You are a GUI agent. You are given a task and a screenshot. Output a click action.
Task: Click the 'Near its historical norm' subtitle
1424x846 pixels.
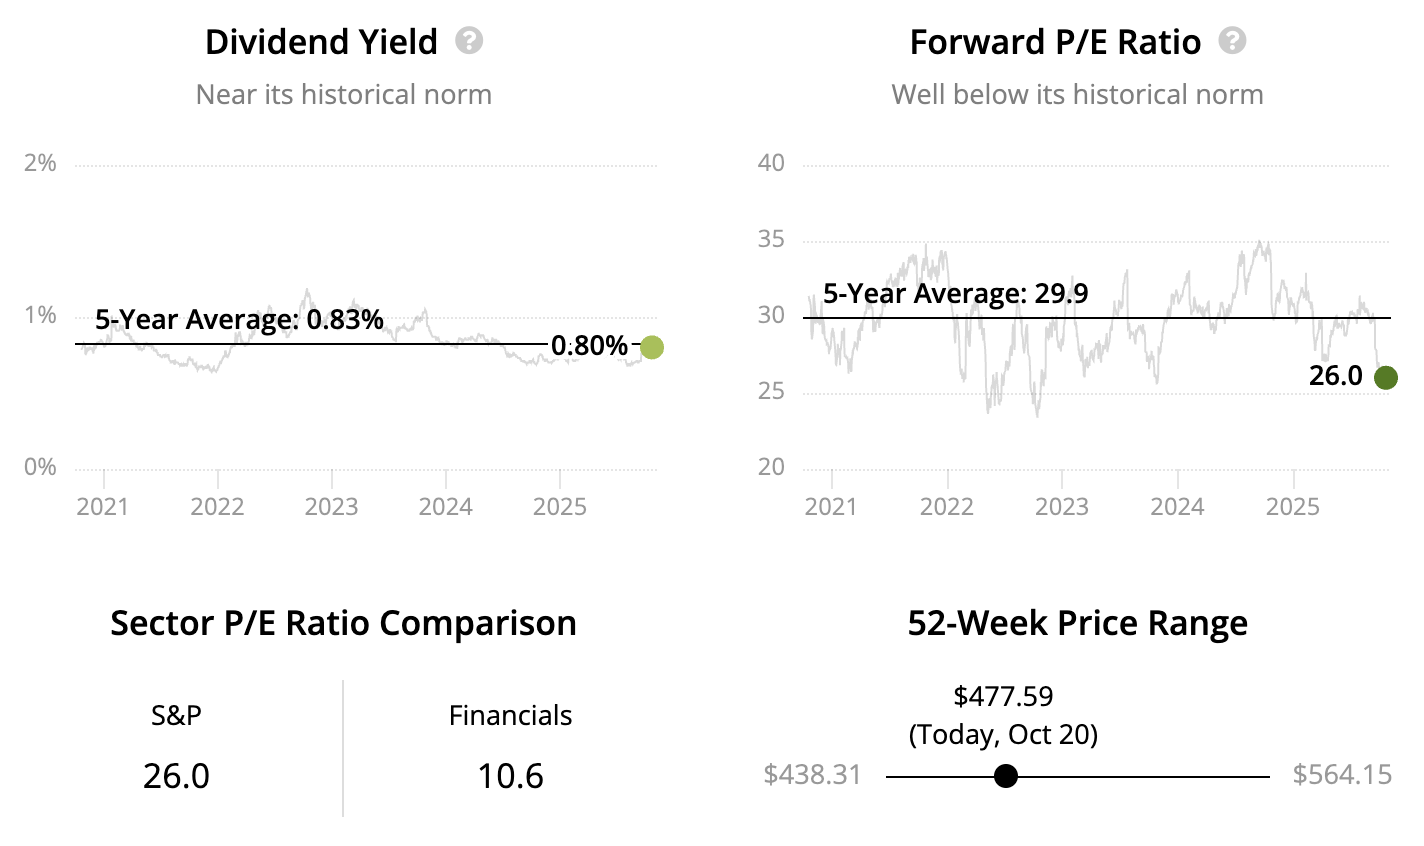[344, 95]
